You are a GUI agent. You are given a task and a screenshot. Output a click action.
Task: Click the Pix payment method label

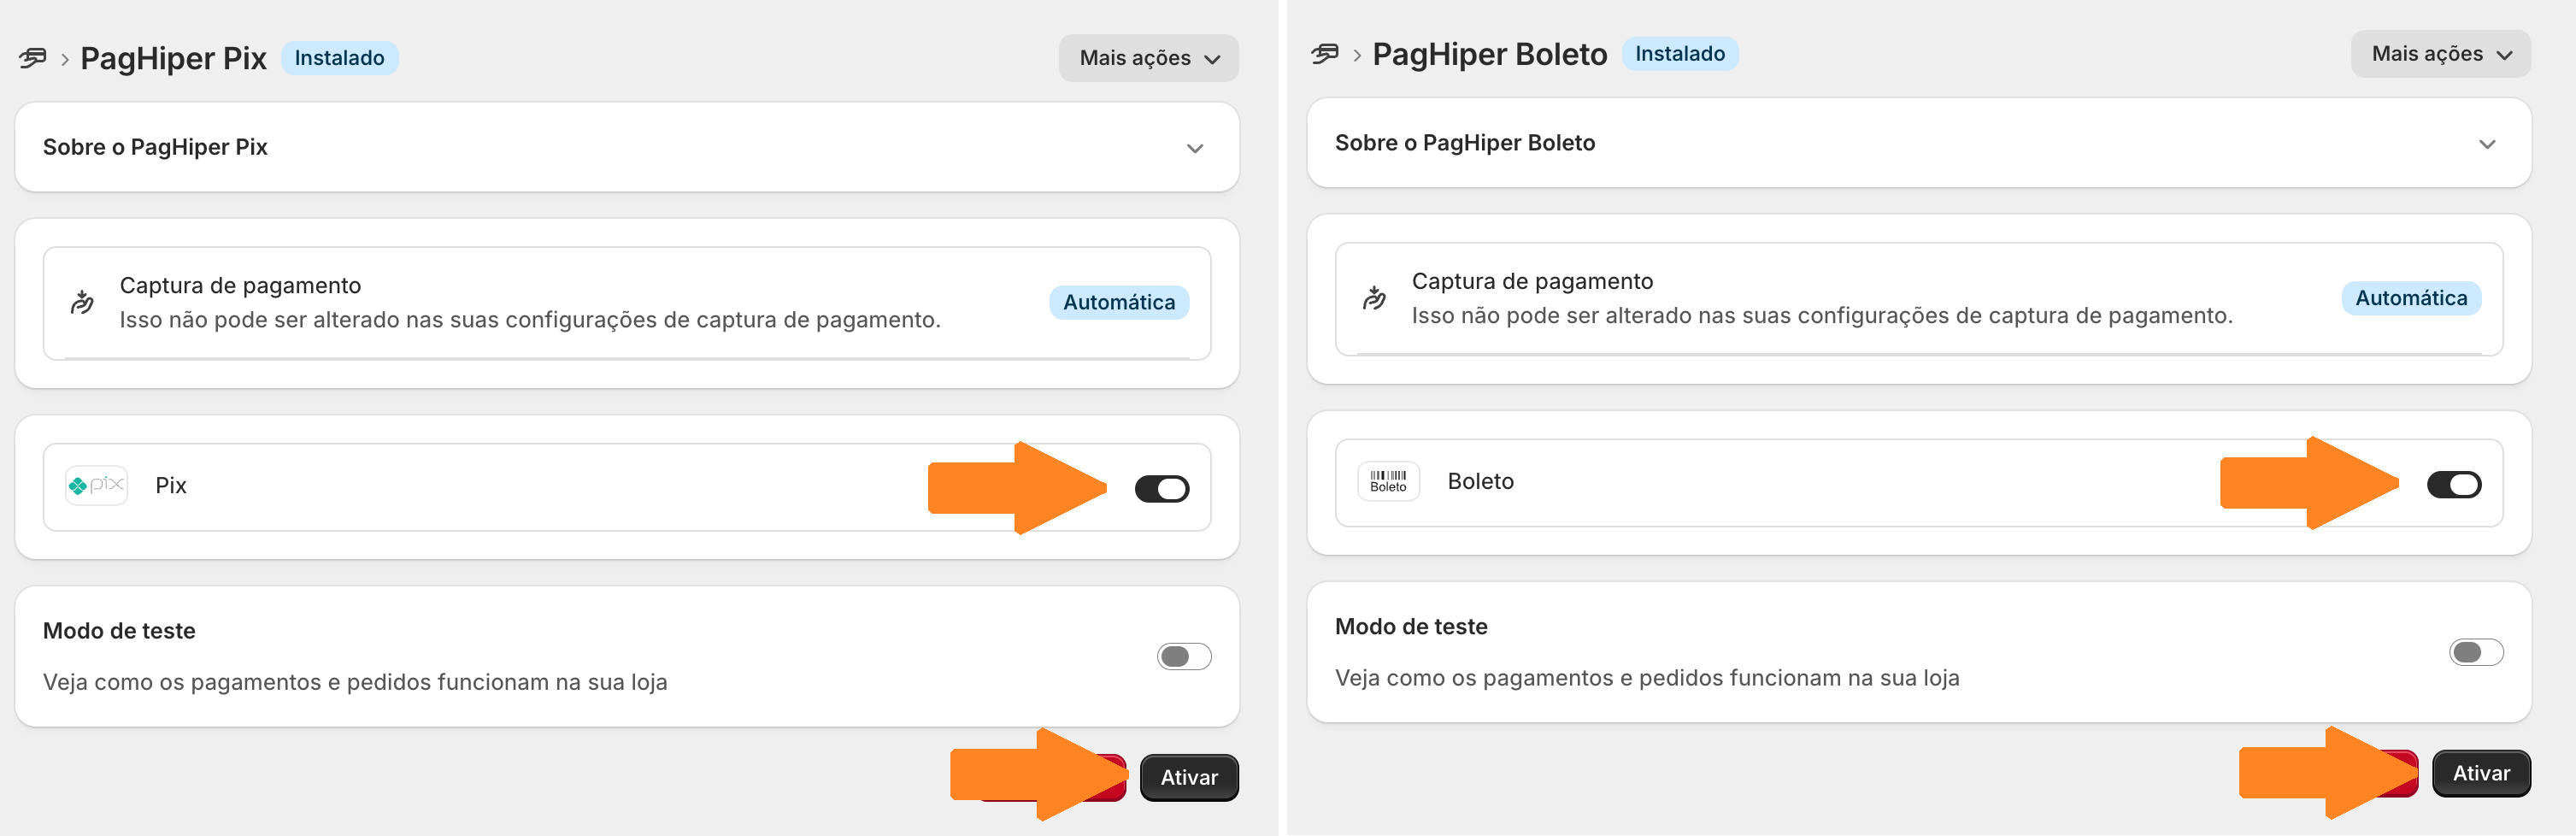pos(171,486)
